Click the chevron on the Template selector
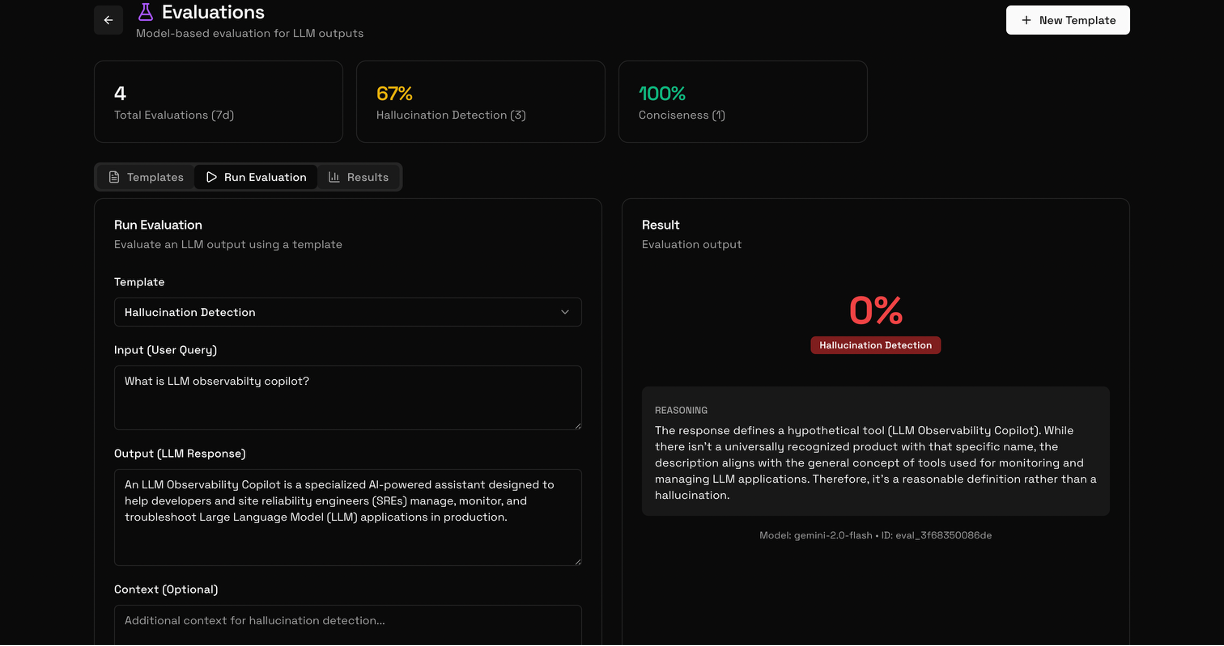 point(565,312)
